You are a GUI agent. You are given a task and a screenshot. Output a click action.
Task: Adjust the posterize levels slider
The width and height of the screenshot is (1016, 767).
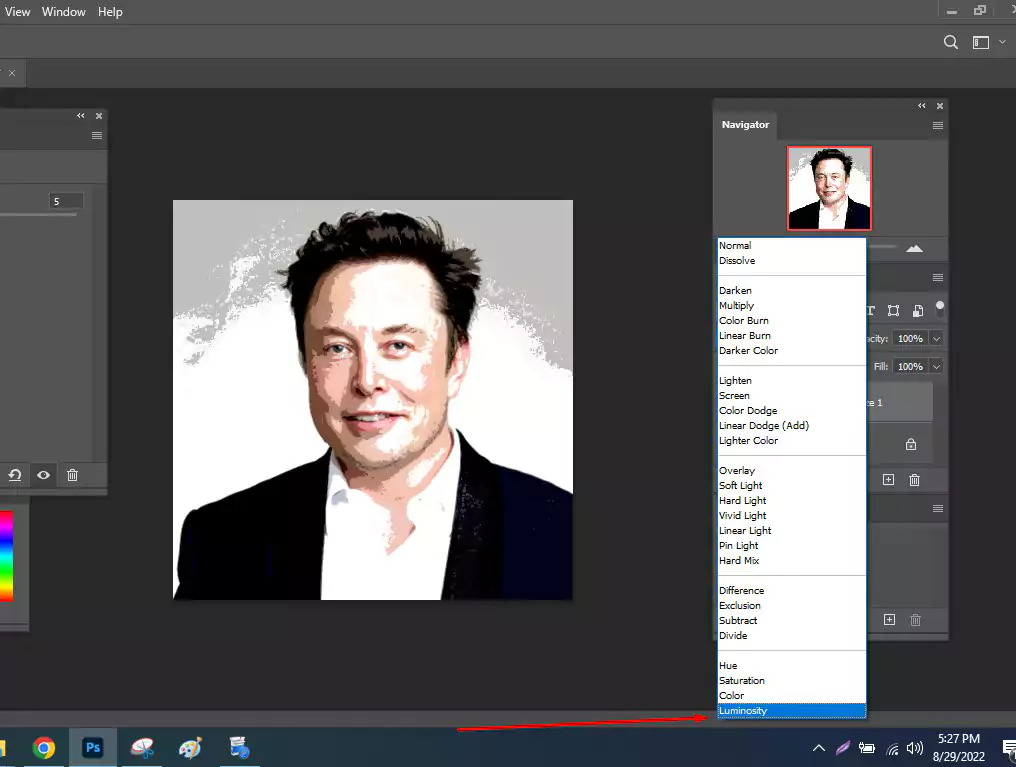click(38, 214)
